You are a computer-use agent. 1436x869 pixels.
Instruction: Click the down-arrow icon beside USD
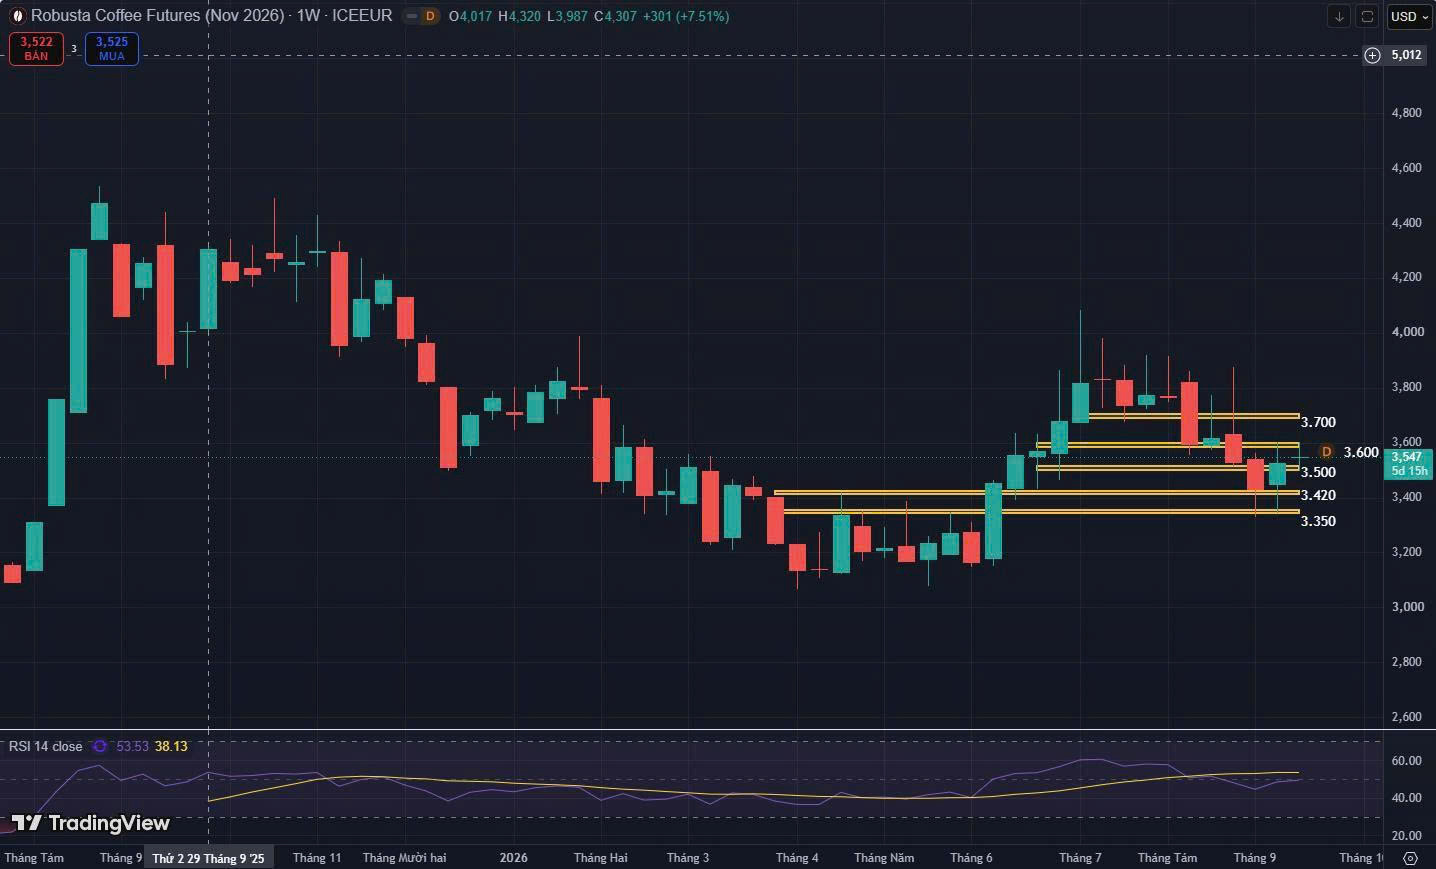tap(1339, 16)
